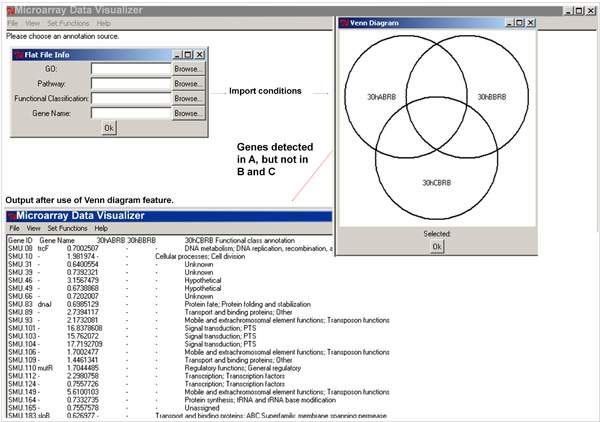This screenshot has width=600, height=422.
Task: Focus the Functional Classification text field
Action: (x=130, y=99)
